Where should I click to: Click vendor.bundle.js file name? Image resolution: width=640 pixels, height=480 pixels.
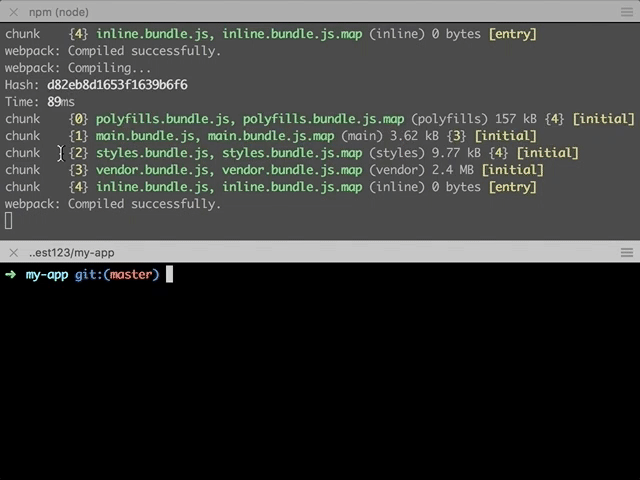[x=152, y=170]
